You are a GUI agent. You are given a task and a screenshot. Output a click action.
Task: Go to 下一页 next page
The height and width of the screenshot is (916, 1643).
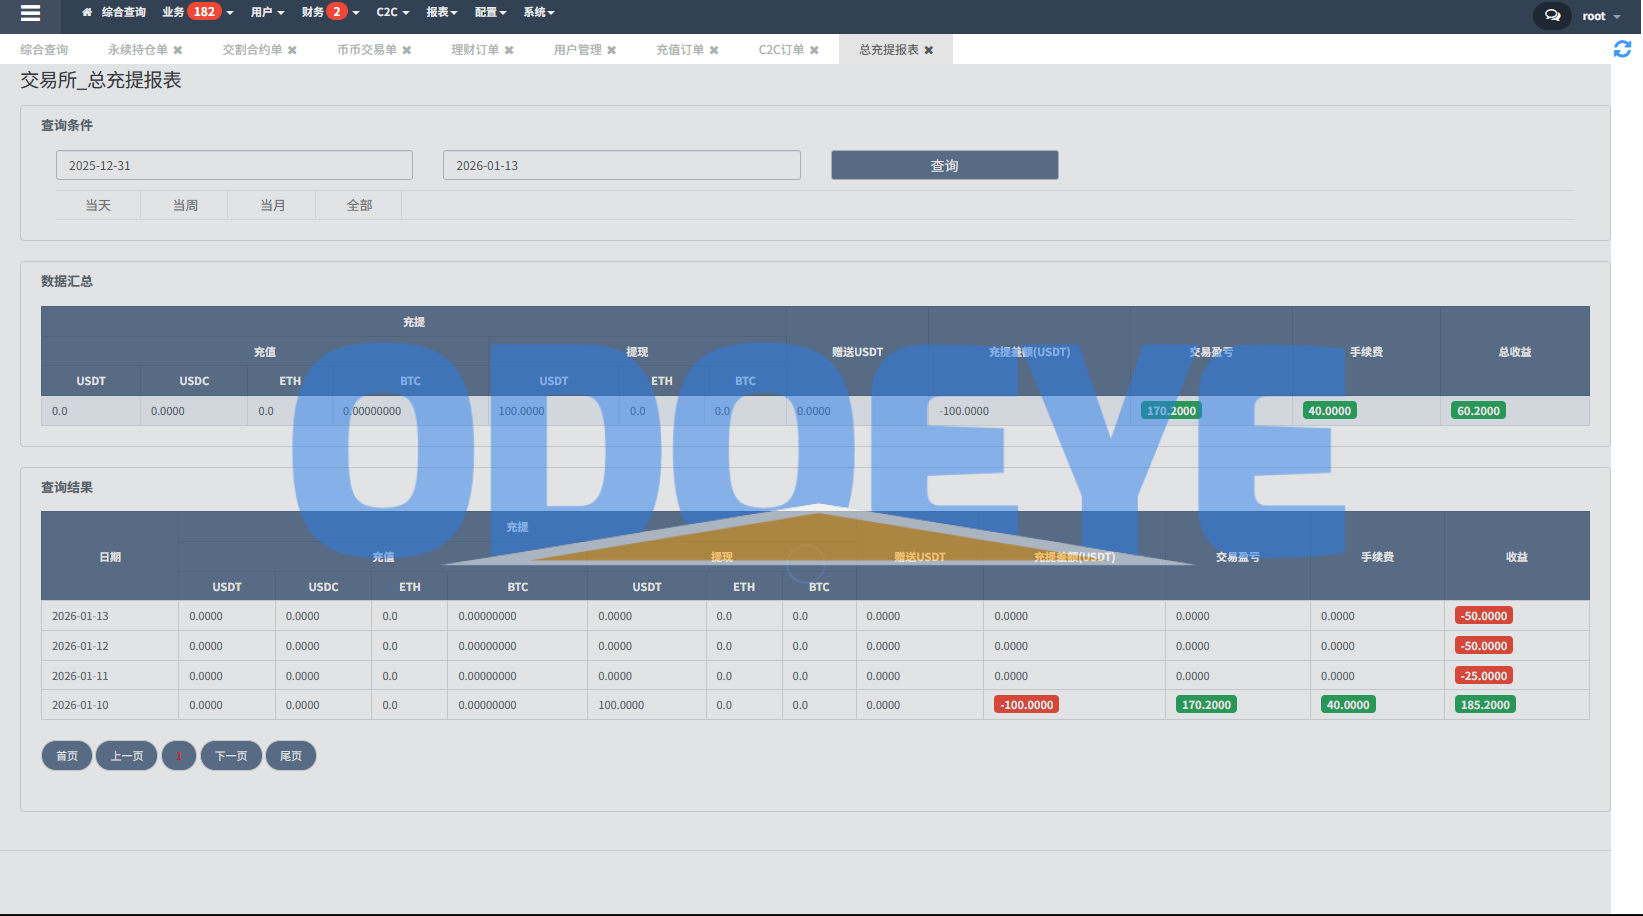(231, 756)
